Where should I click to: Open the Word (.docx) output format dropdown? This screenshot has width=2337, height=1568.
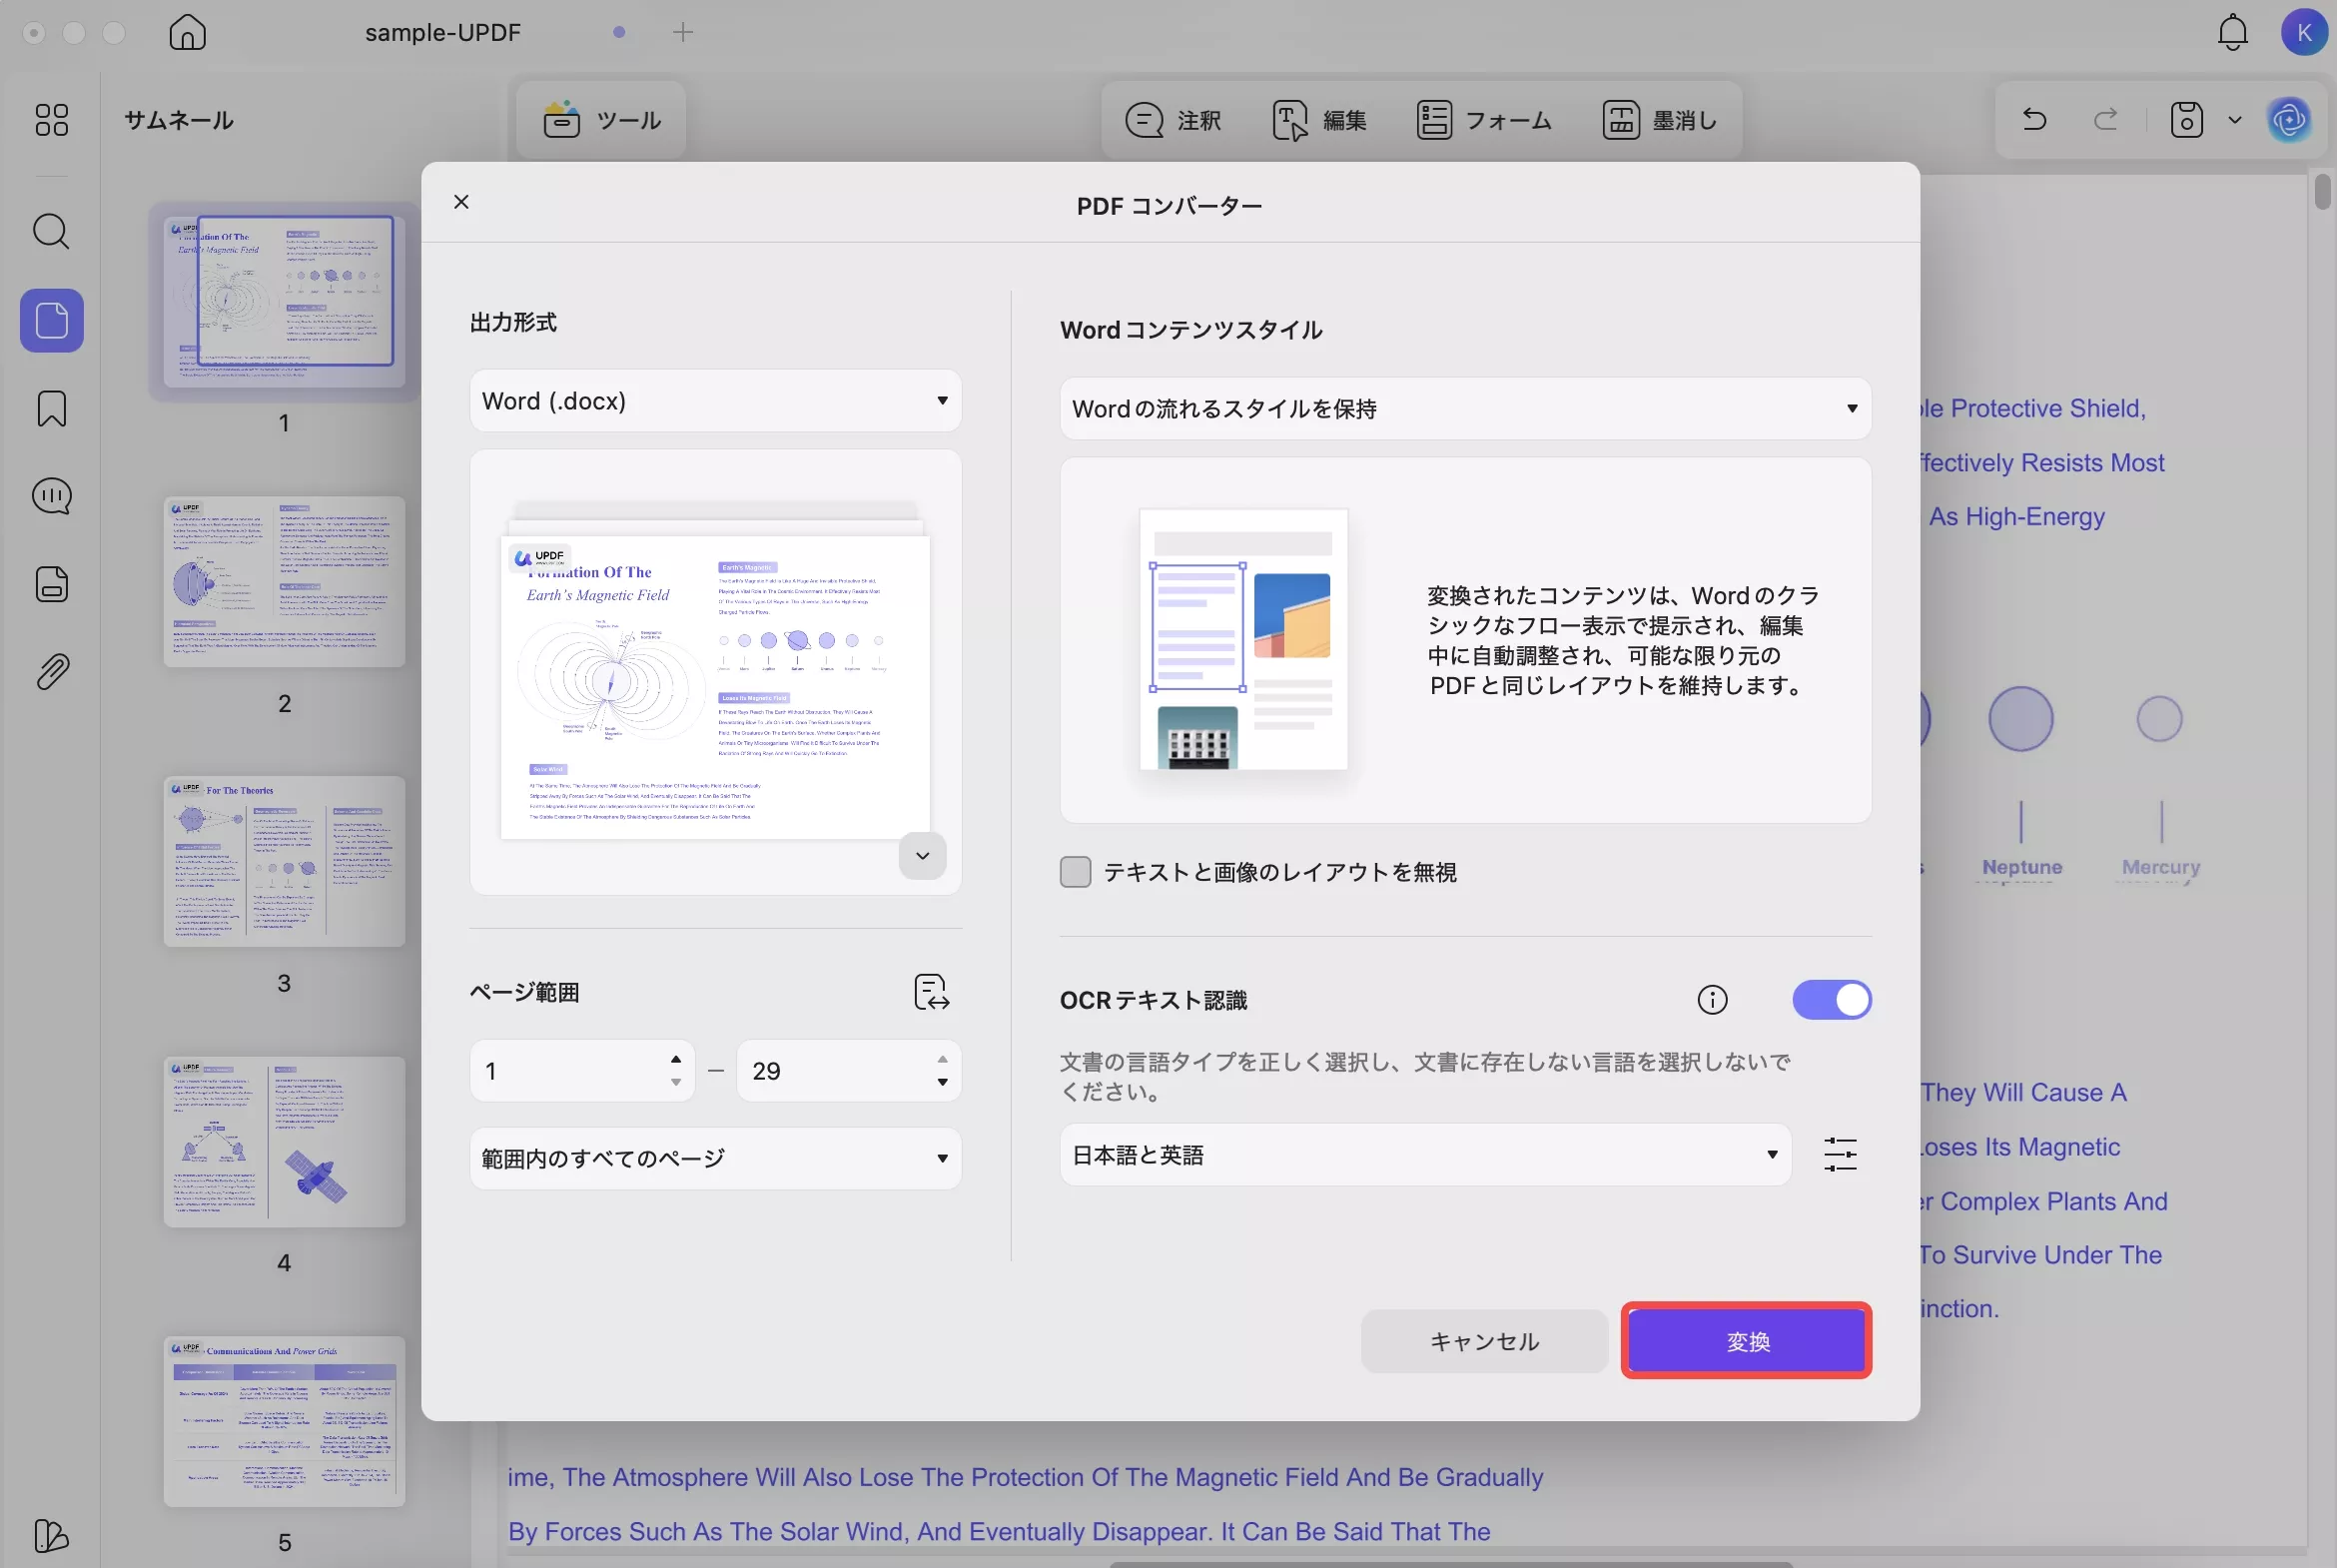coord(715,400)
